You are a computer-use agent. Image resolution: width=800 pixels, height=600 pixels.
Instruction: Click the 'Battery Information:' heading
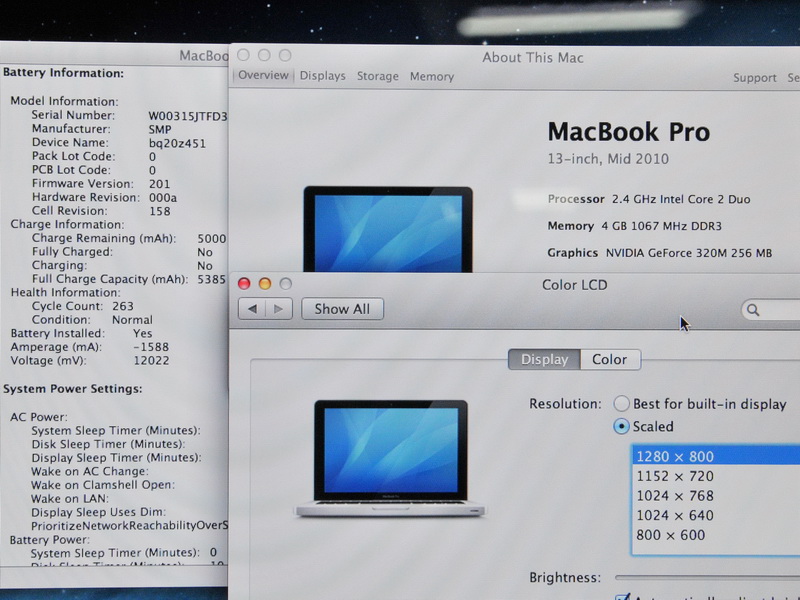[x=63, y=73]
